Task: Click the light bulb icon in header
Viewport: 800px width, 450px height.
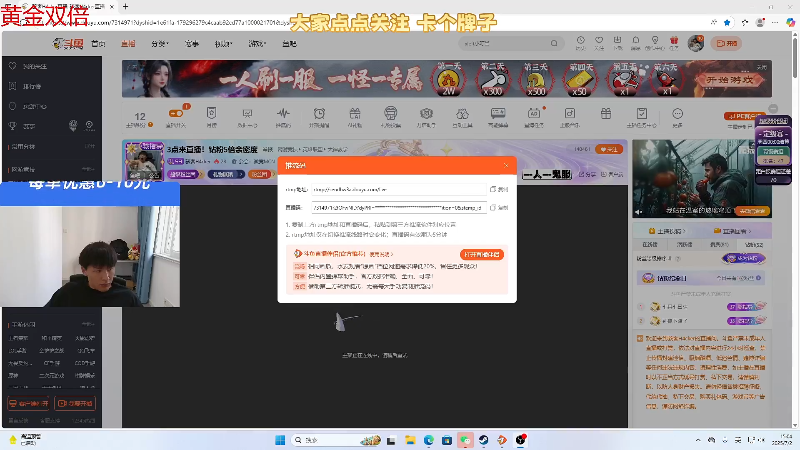Action: 655,42
